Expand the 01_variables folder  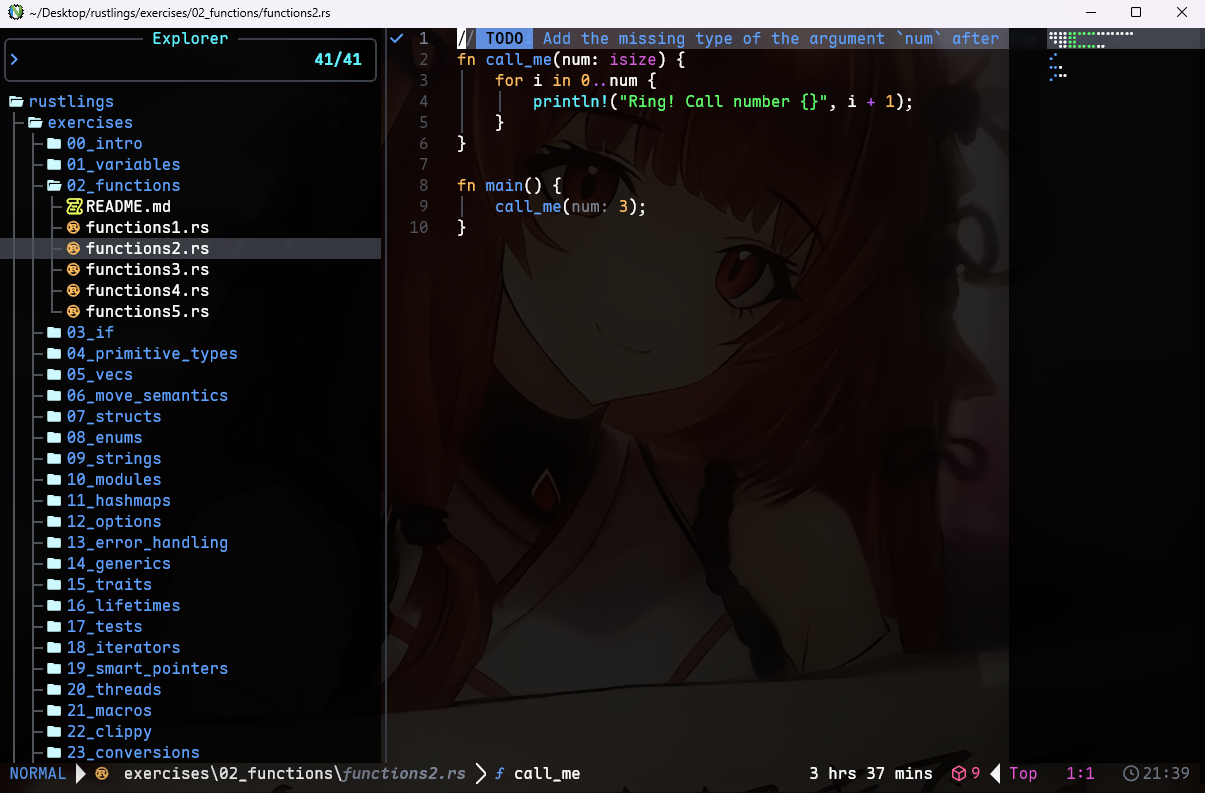click(124, 165)
